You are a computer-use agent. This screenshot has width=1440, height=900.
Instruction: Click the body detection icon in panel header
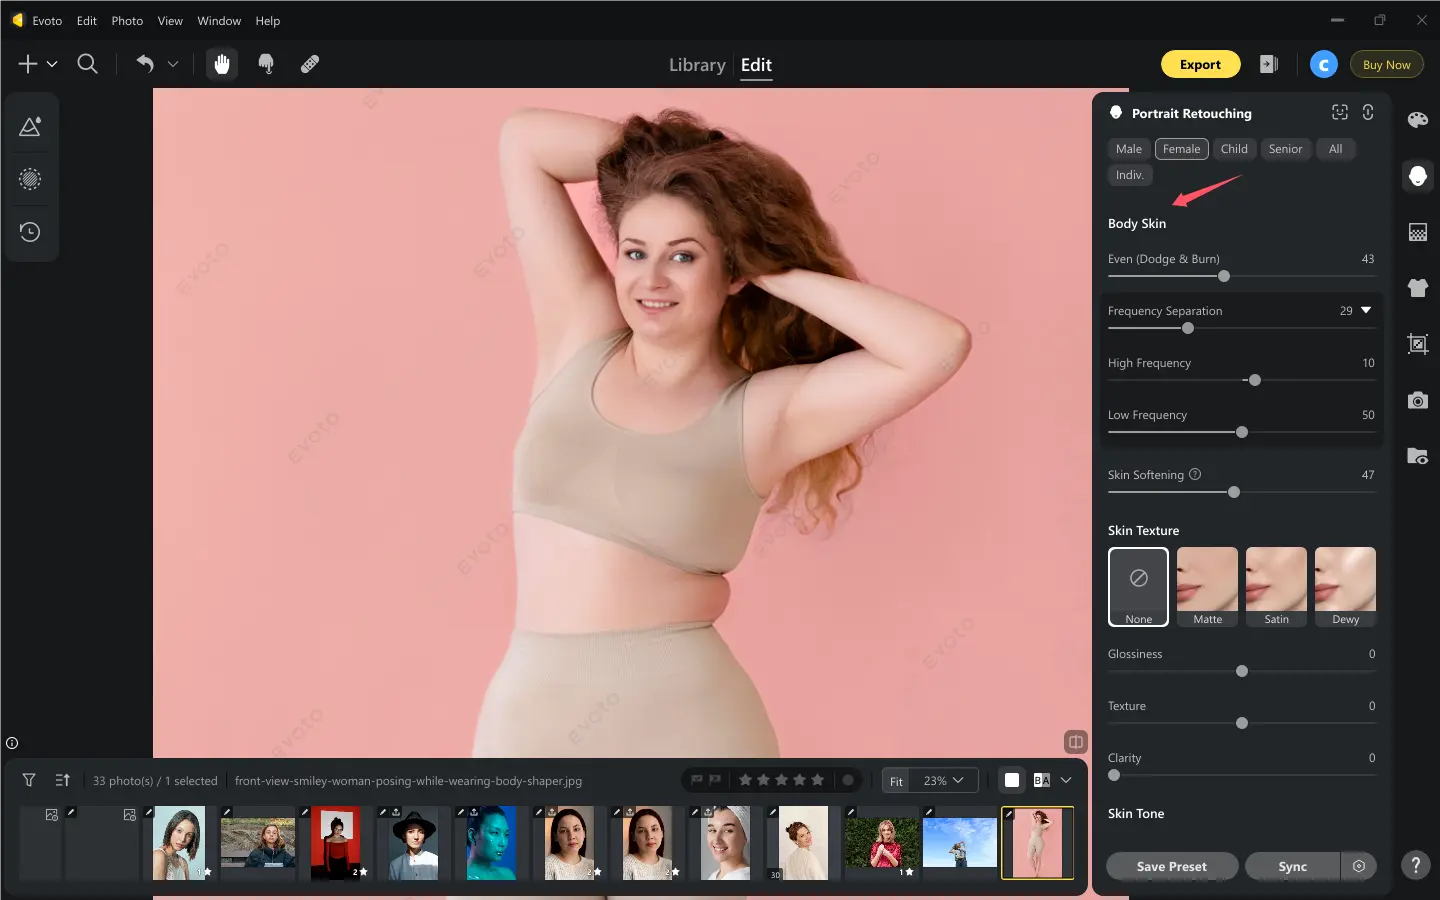click(1368, 112)
